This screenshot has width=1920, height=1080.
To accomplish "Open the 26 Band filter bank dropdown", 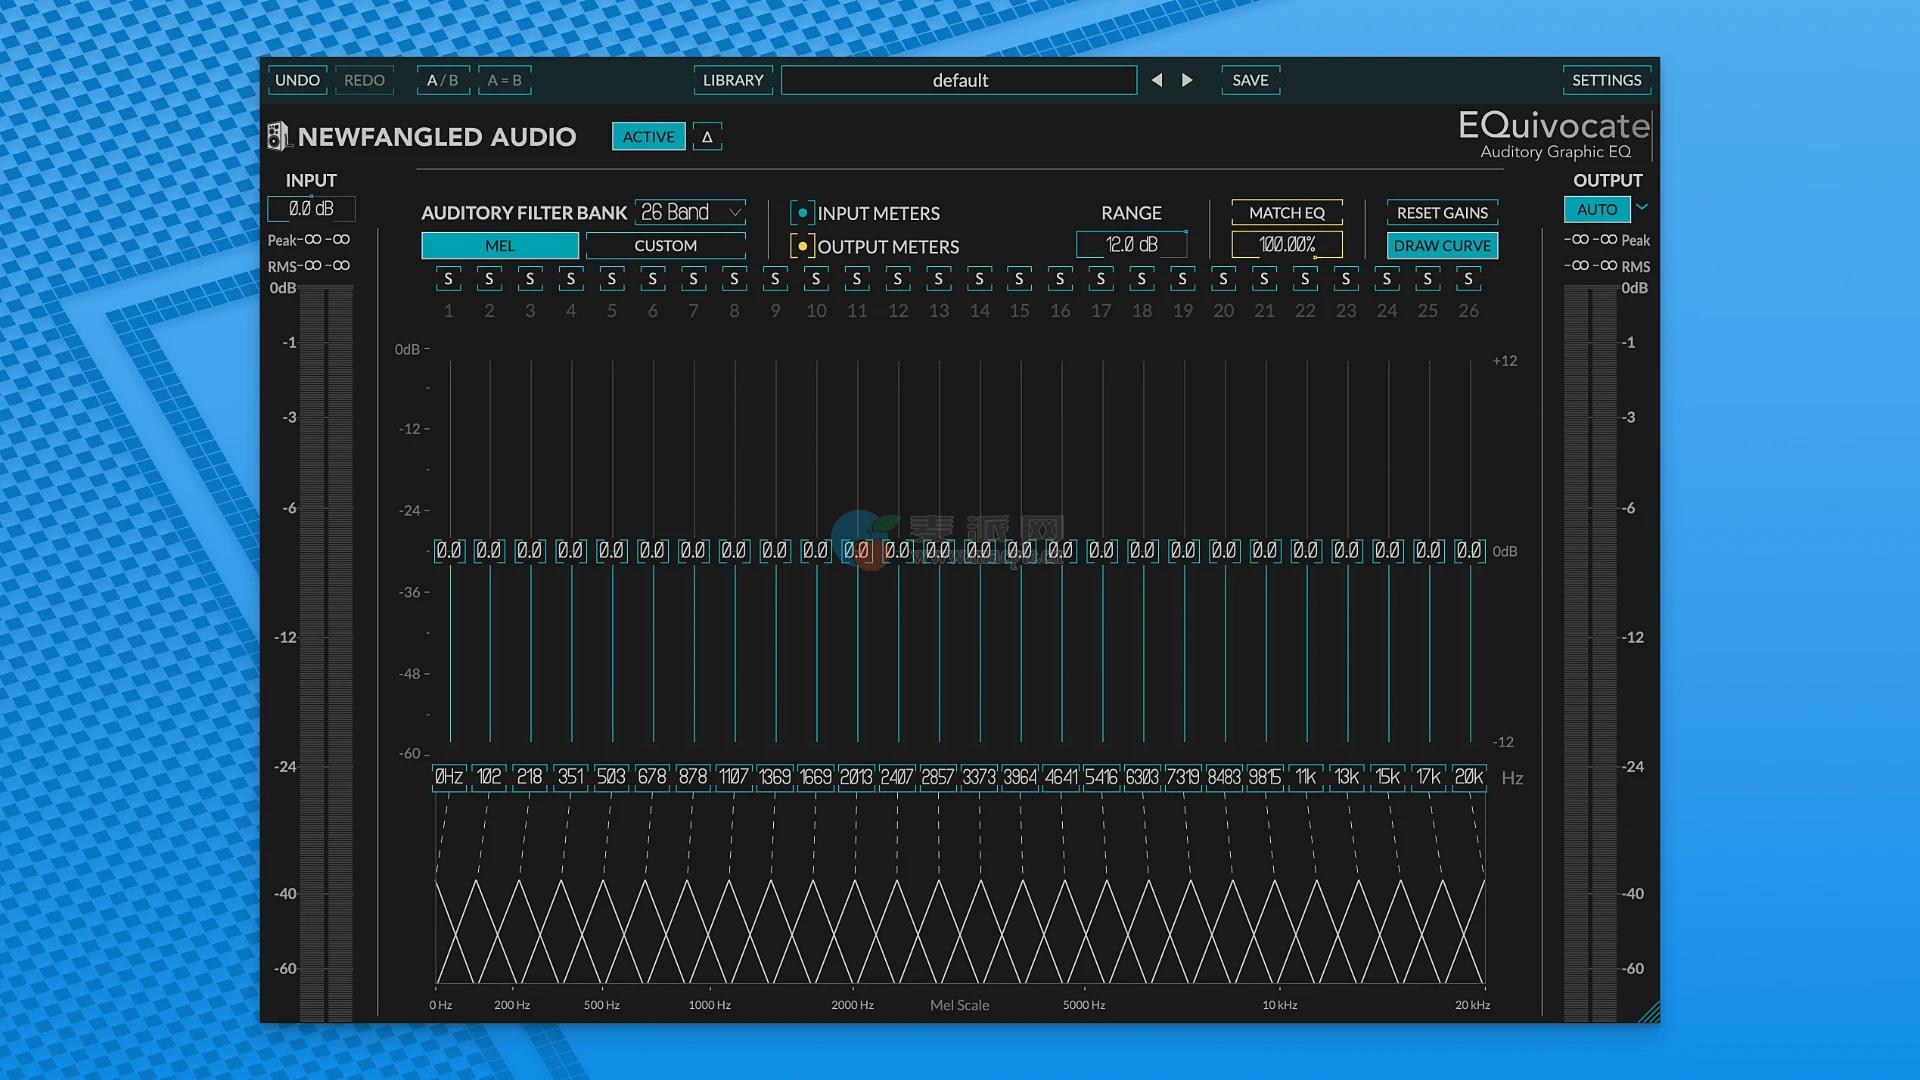I will 690,212.
